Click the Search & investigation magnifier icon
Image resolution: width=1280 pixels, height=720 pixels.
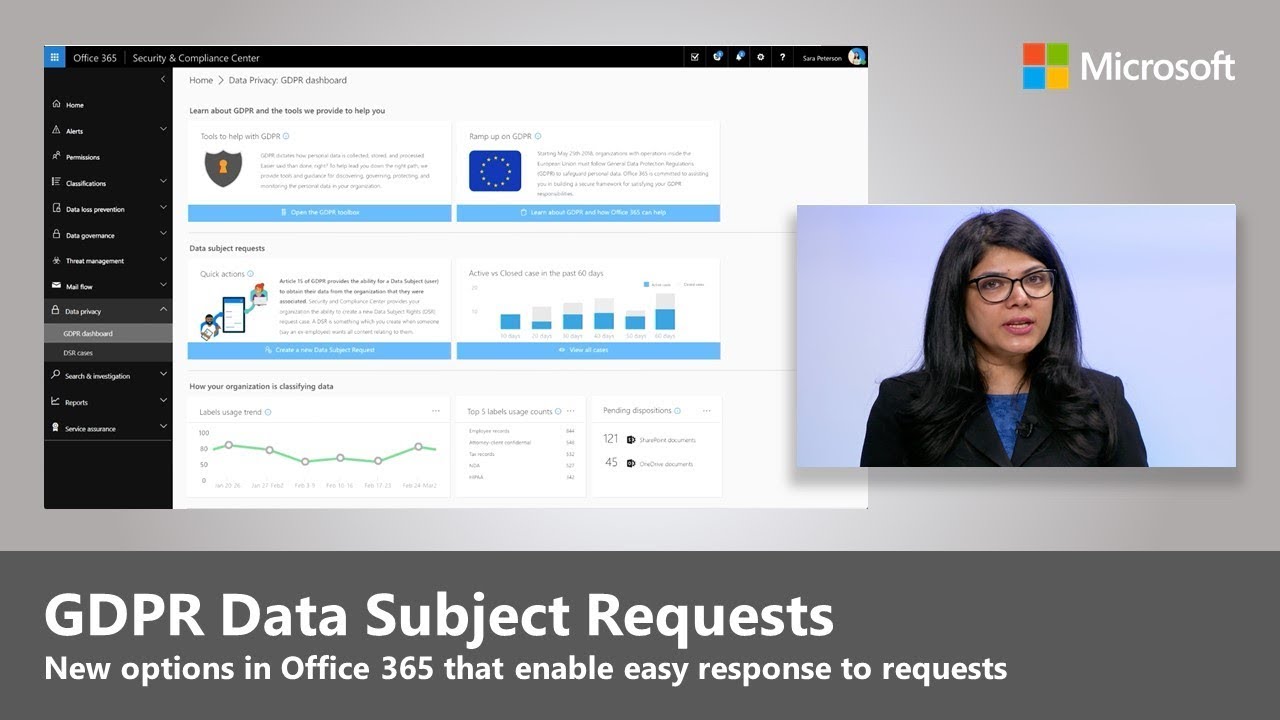pos(56,375)
